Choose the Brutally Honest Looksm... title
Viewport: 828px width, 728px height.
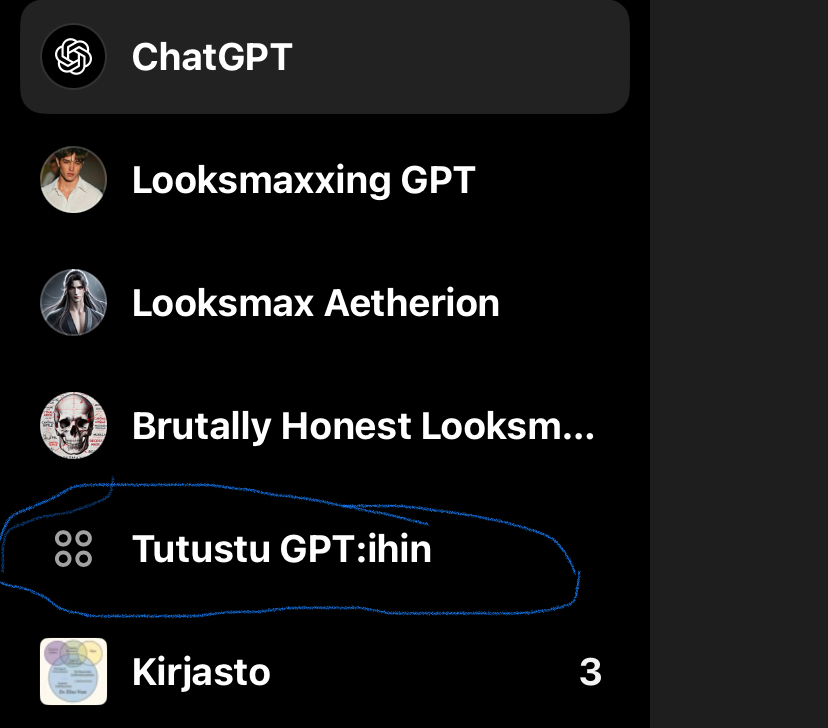363,427
